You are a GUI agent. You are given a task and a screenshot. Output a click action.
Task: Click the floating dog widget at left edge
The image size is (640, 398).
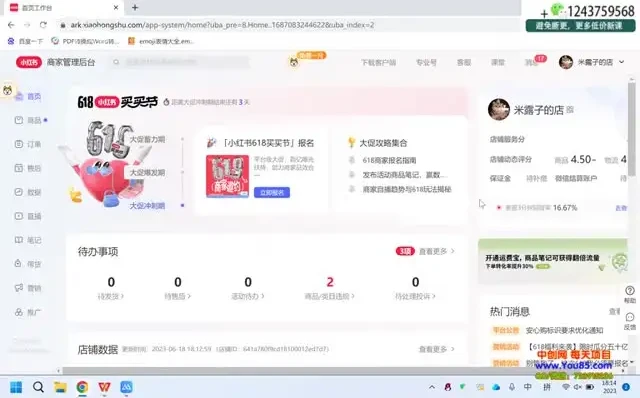tap(7, 90)
